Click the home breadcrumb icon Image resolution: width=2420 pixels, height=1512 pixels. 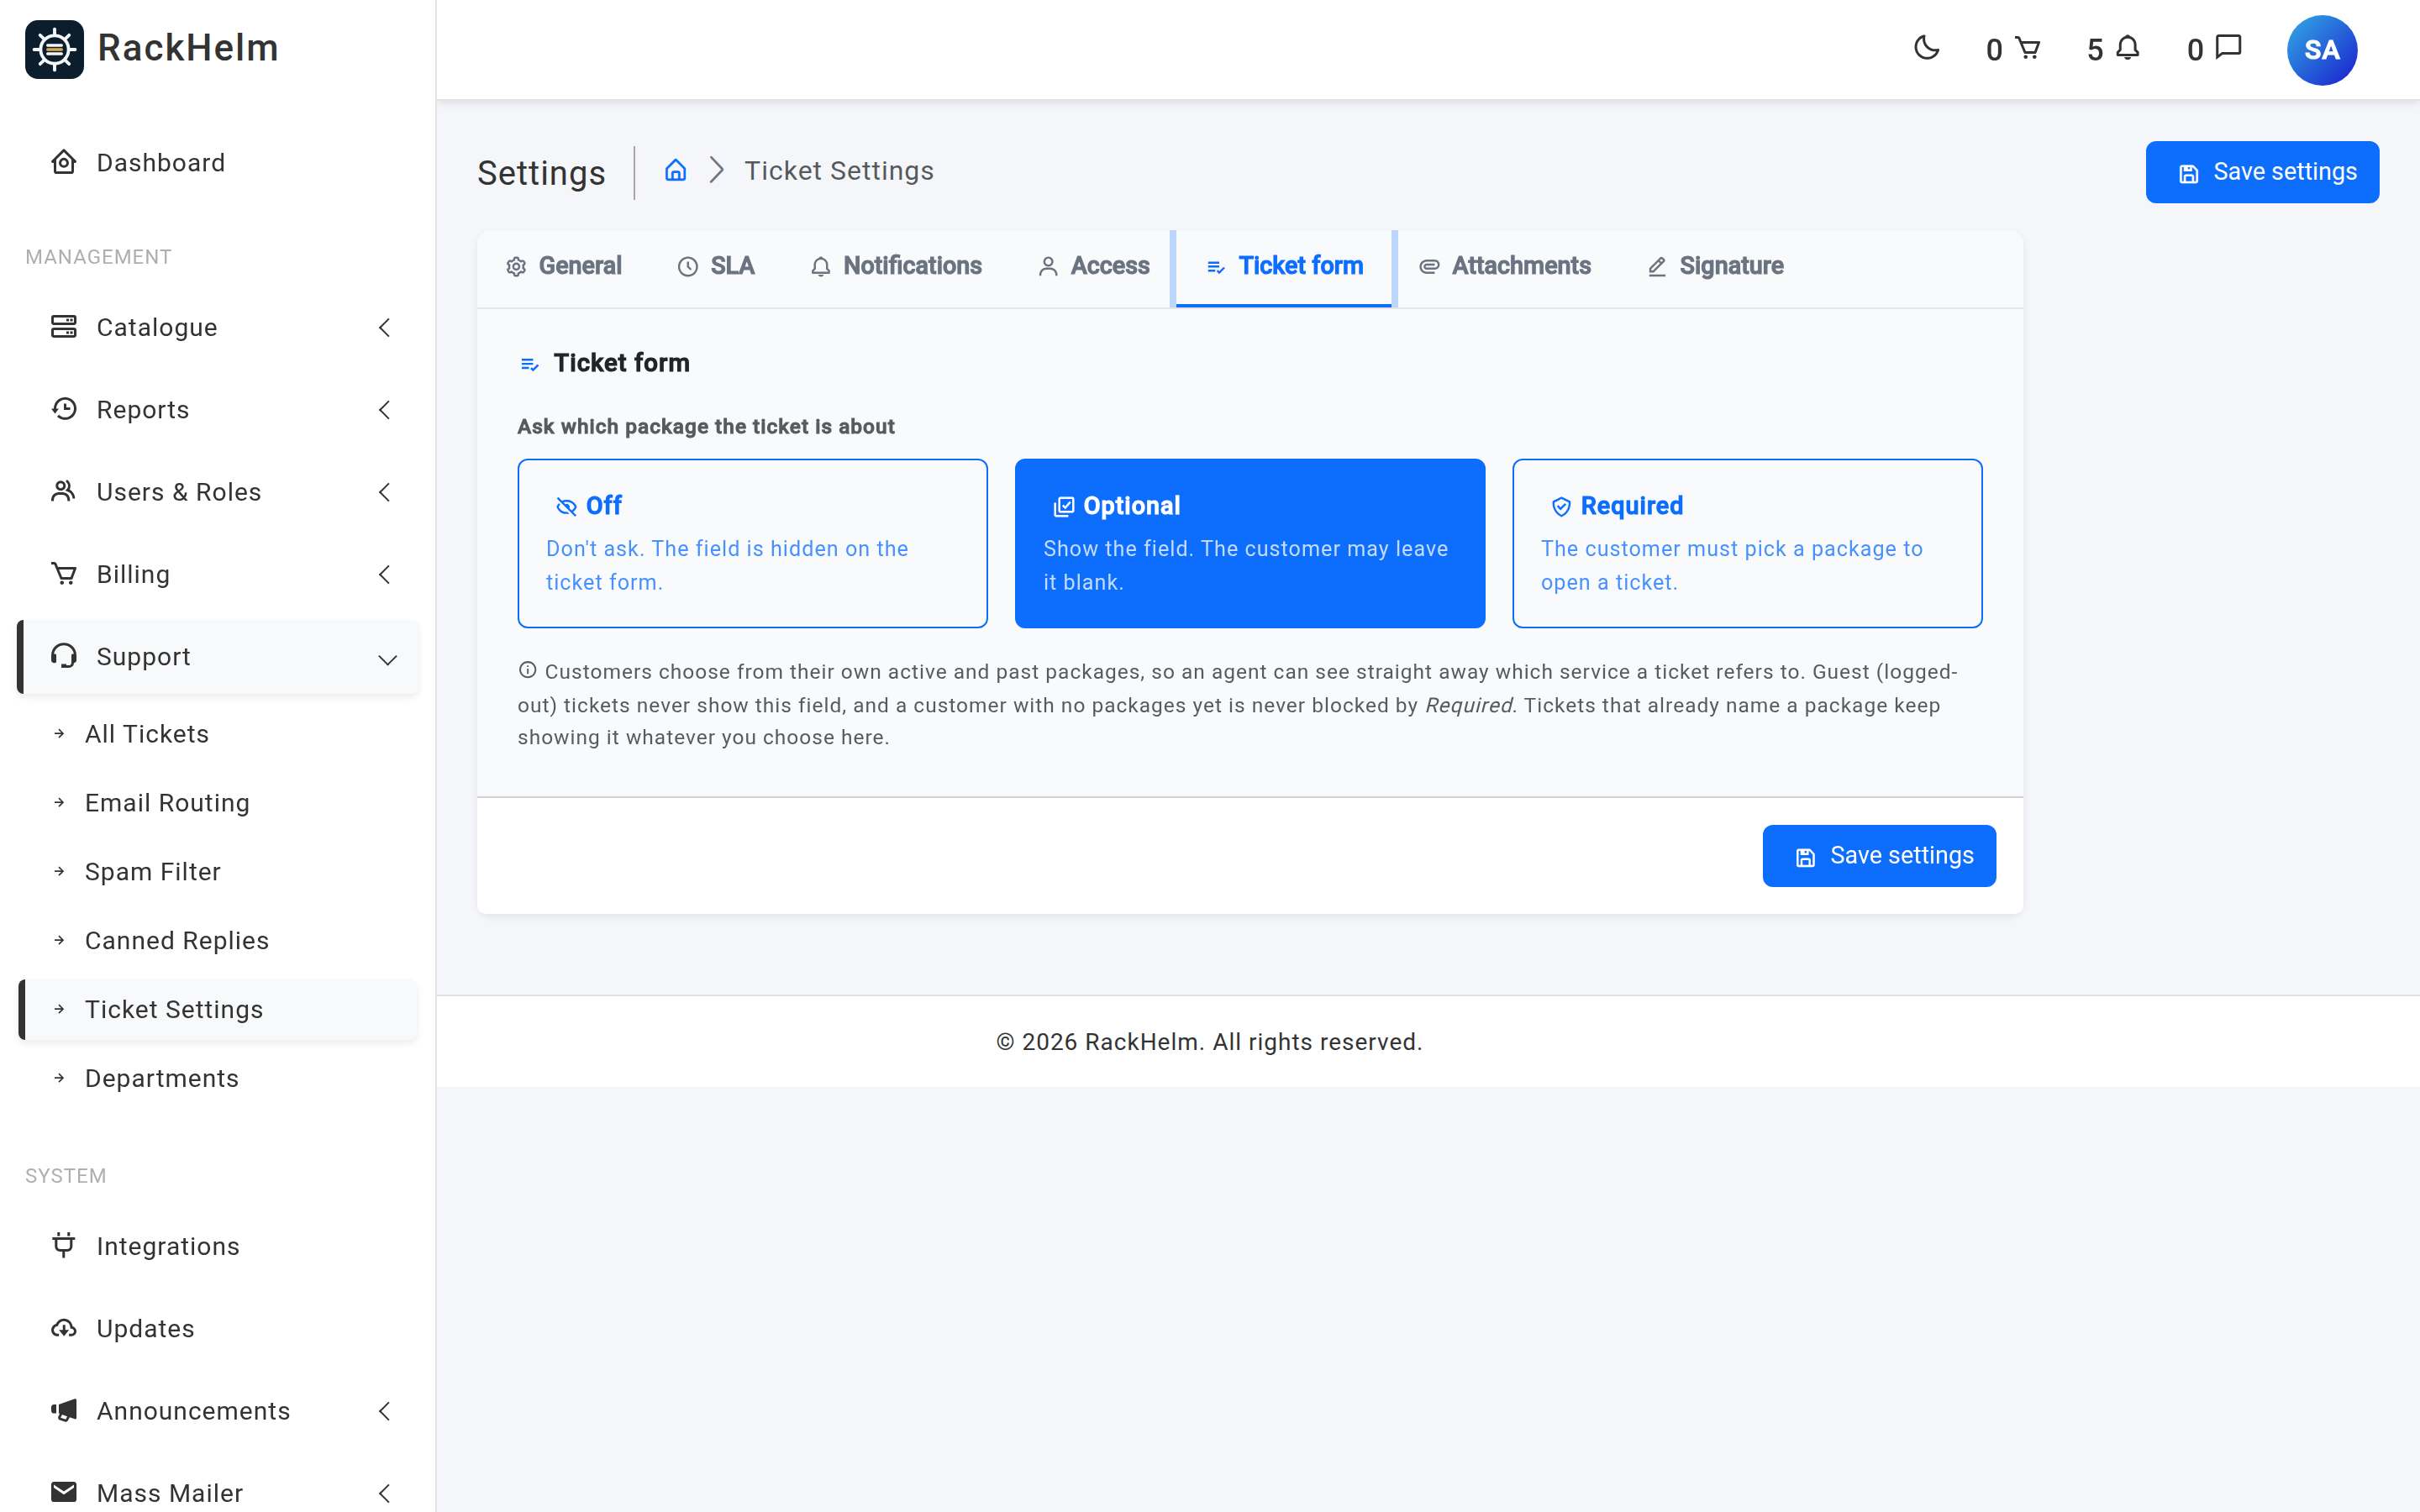pyautogui.click(x=676, y=170)
